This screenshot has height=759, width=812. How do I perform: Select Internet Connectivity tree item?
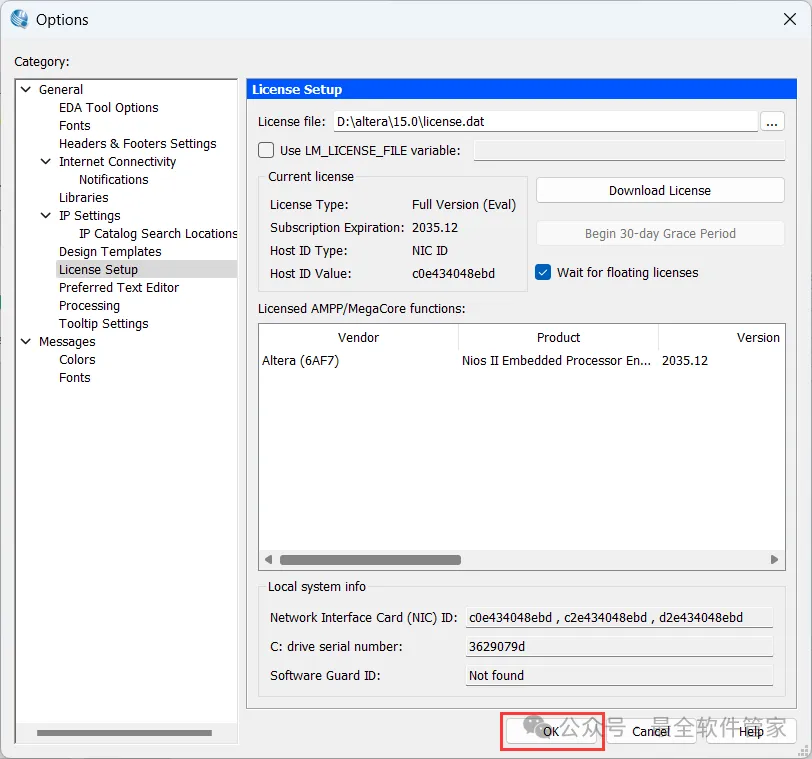coord(118,162)
